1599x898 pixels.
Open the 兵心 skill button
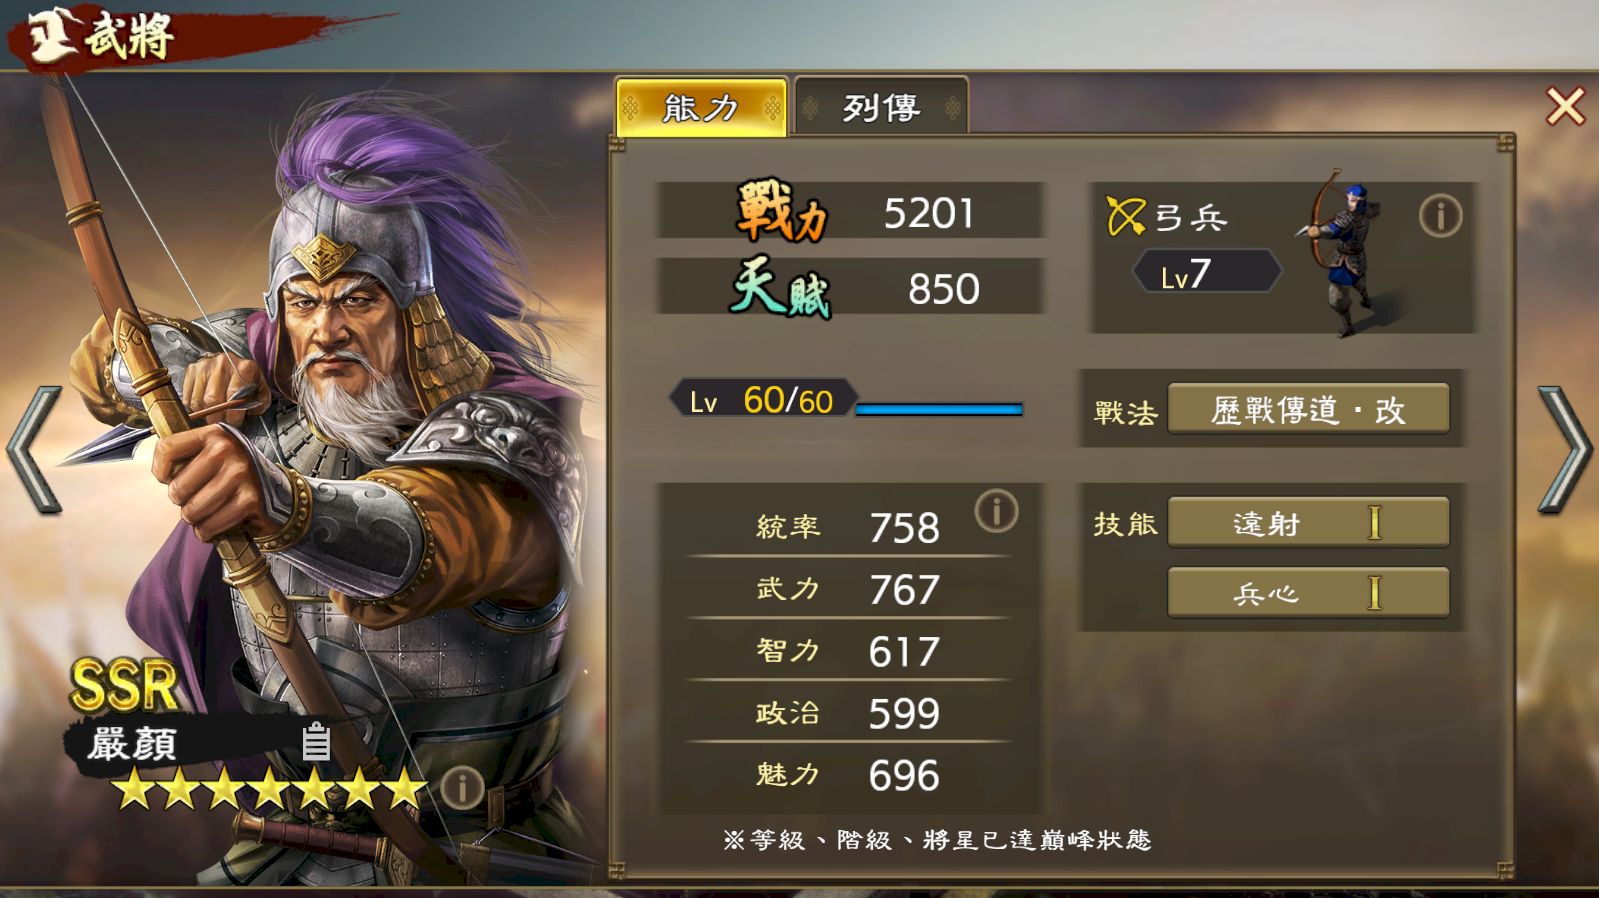coord(1308,593)
